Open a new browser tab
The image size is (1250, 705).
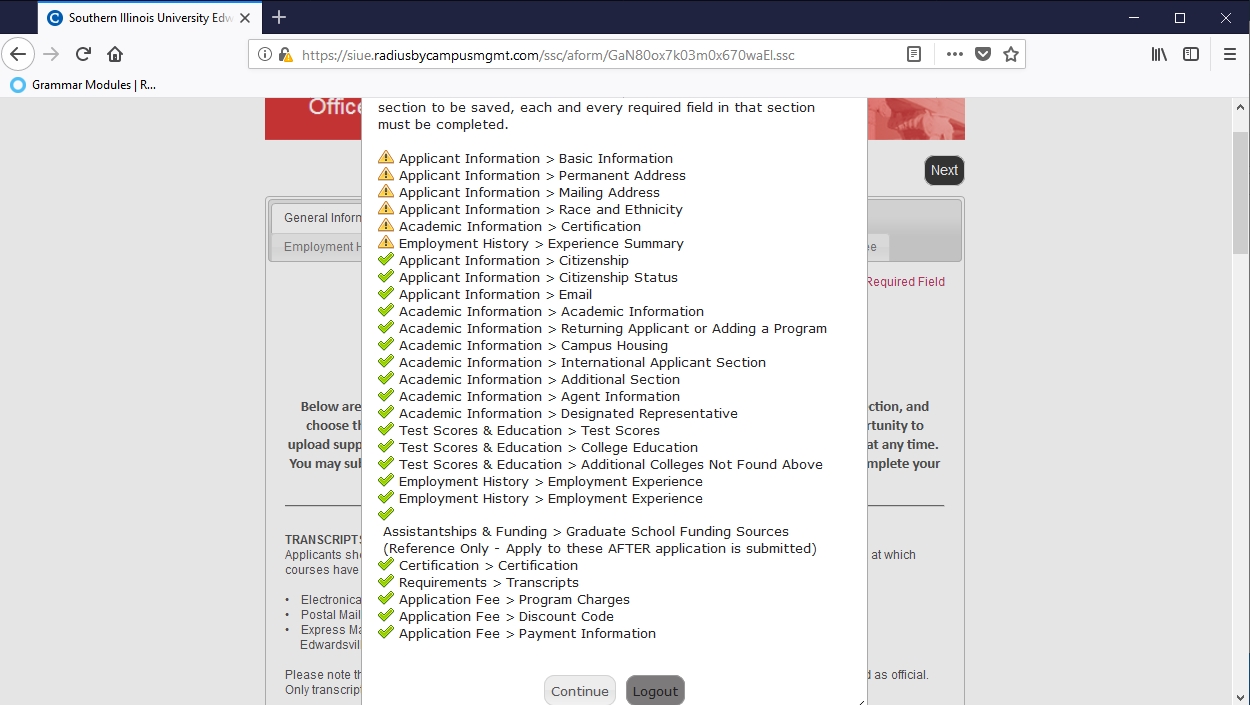pyautogui.click(x=279, y=17)
